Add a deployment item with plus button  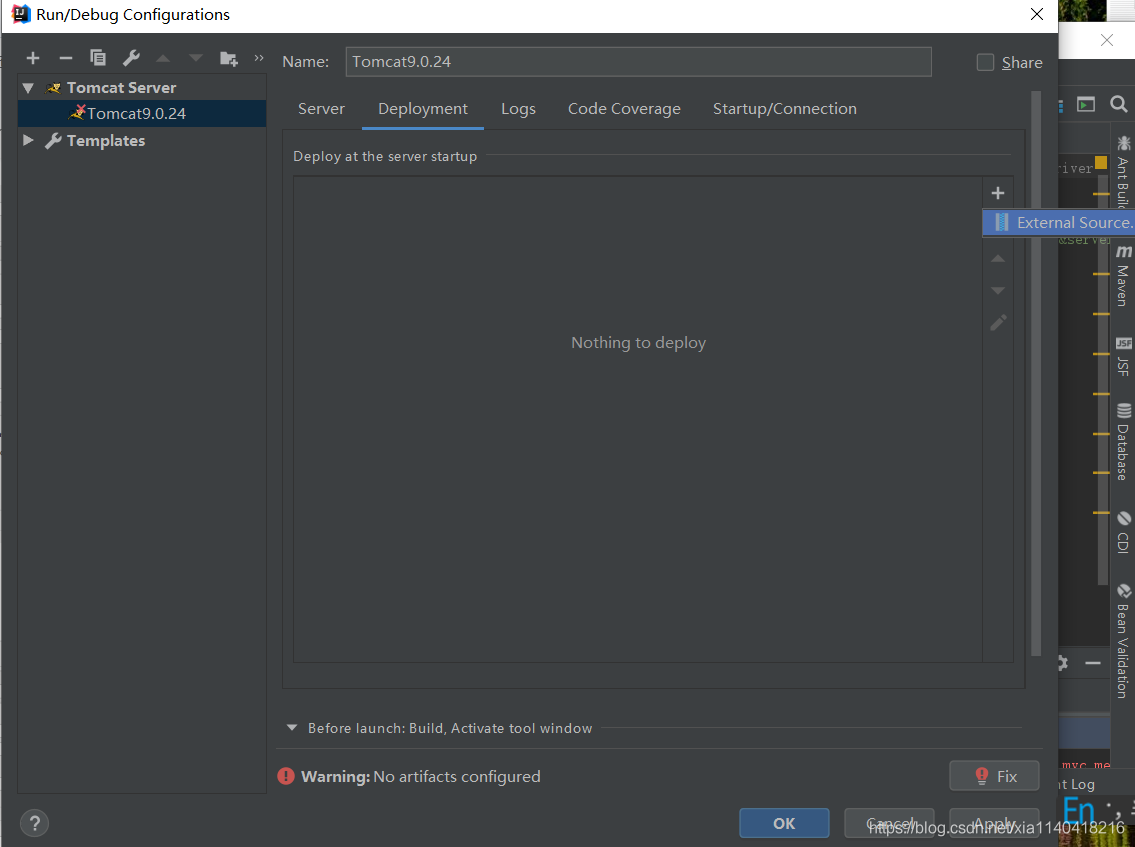pyautogui.click(x=997, y=193)
